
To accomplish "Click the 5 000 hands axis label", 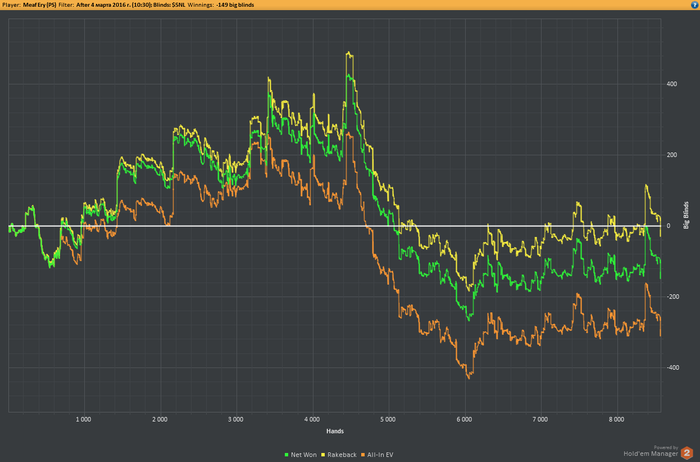I will pyautogui.click(x=388, y=420).
